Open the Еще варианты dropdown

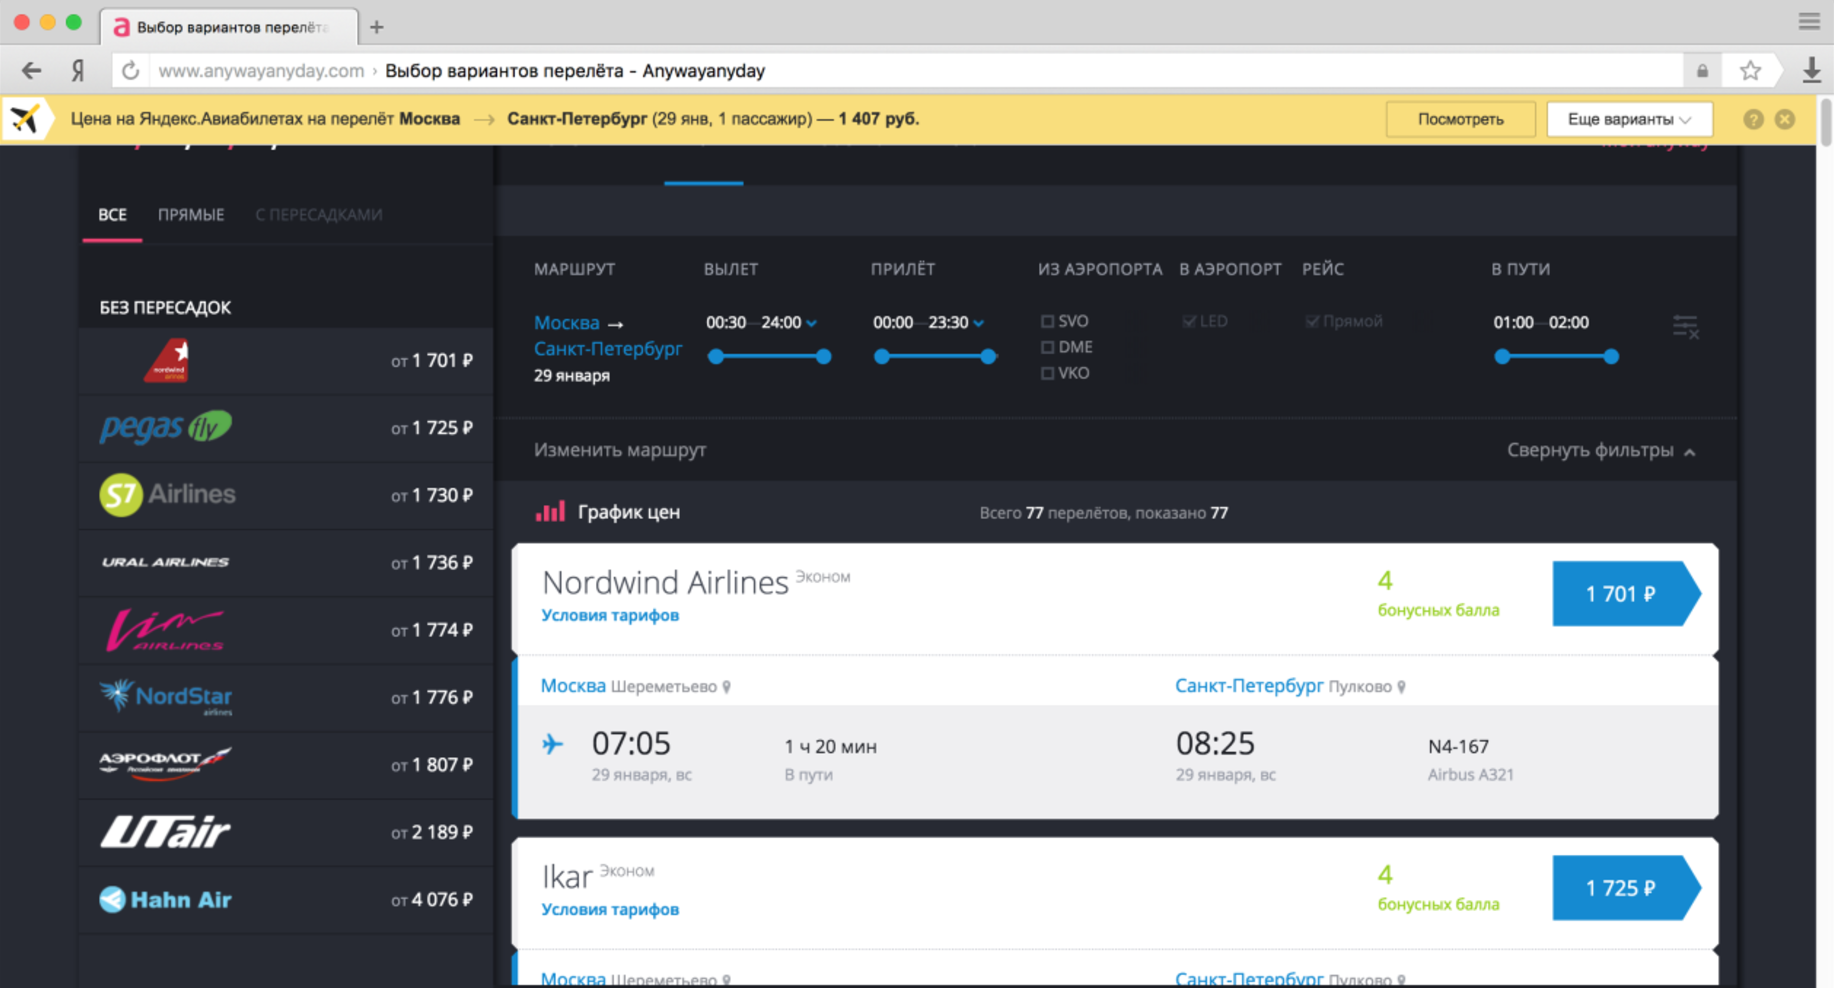click(x=1629, y=119)
